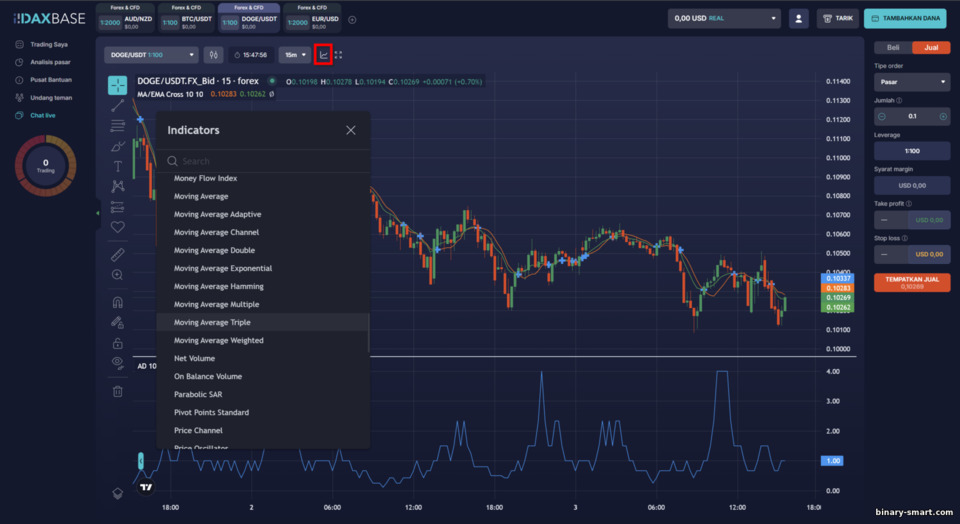Switch to the EUR/USD tab
960x524 pixels.
tap(312, 18)
